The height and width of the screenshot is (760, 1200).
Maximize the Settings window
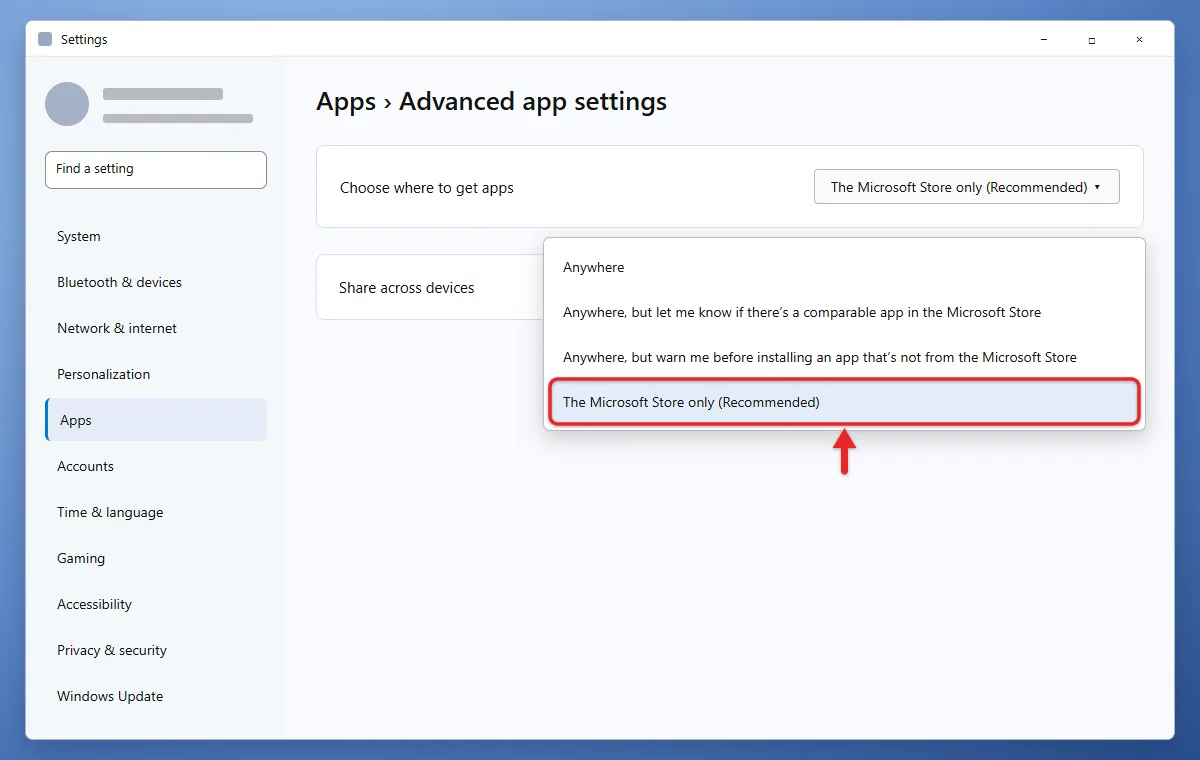point(1092,40)
